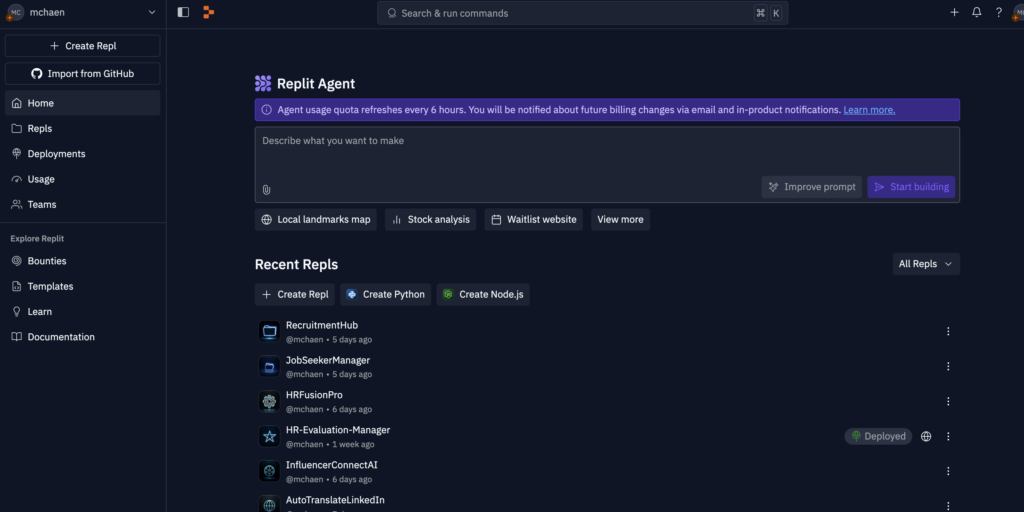
Task: Open the help question mark icon
Action: coord(999,12)
